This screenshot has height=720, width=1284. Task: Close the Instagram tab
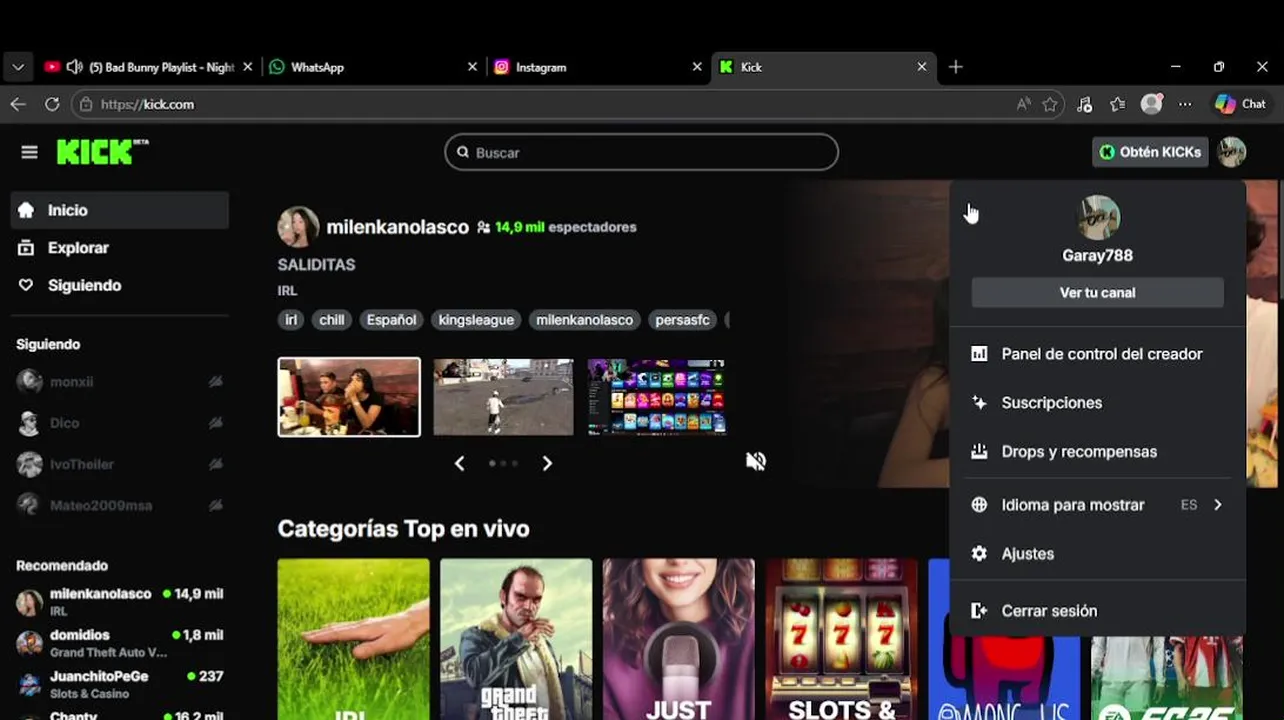(x=697, y=67)
